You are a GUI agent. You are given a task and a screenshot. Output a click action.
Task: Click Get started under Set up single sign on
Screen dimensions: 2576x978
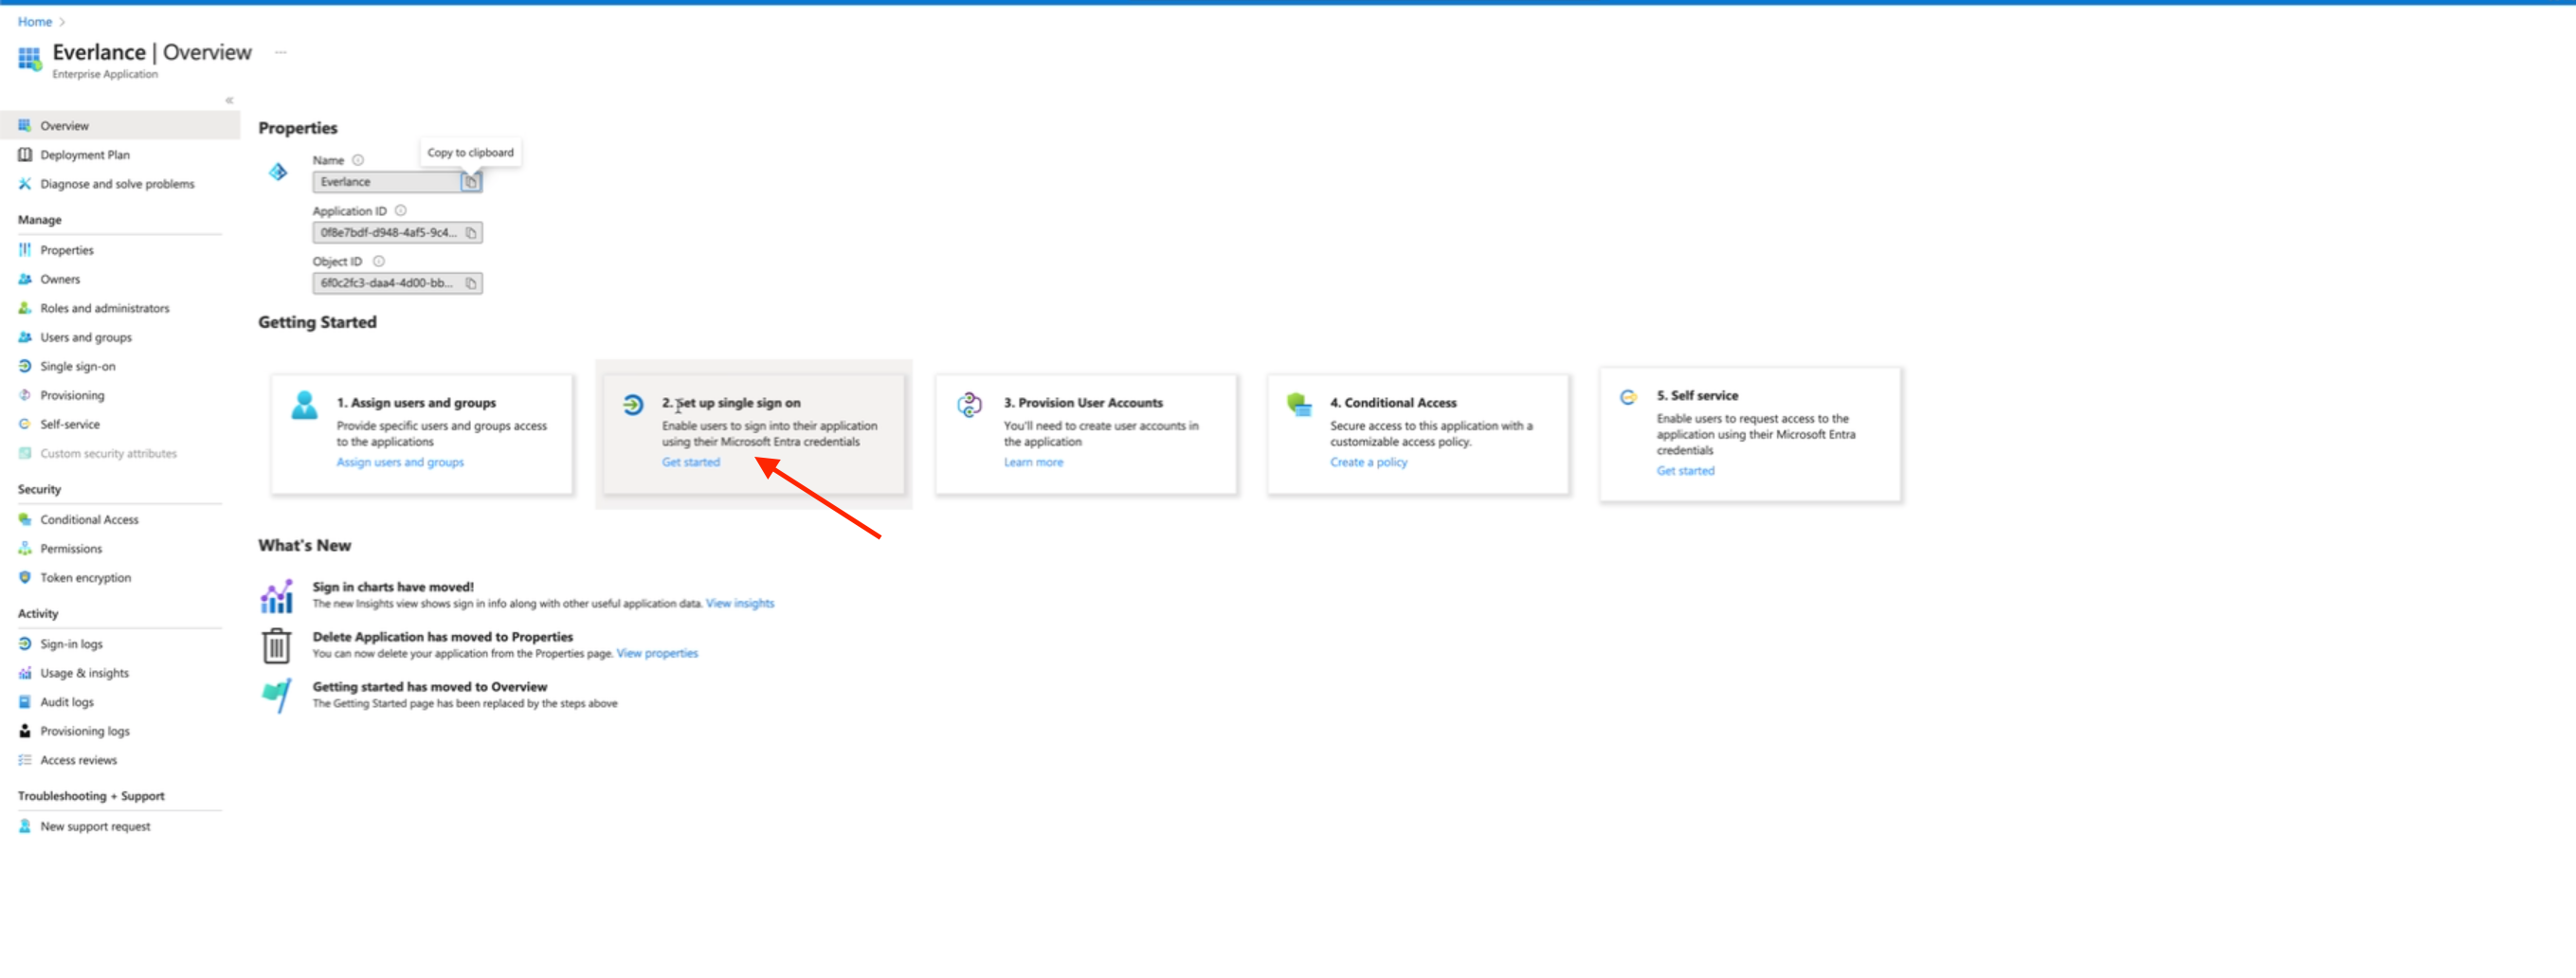690,462
